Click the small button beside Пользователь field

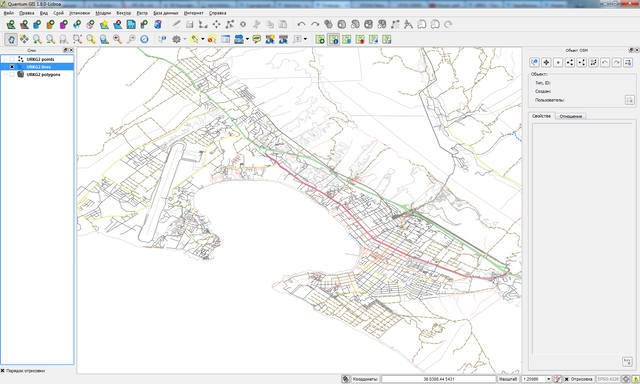tap(629, 100)
